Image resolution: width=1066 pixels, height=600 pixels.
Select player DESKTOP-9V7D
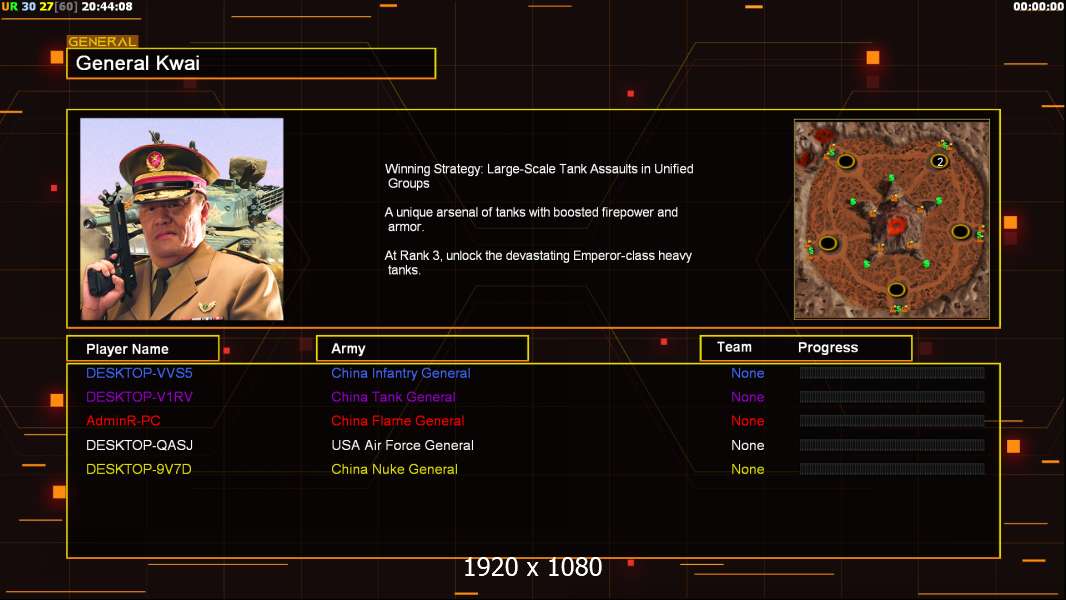pyautogui.click(x=139, y=469)
